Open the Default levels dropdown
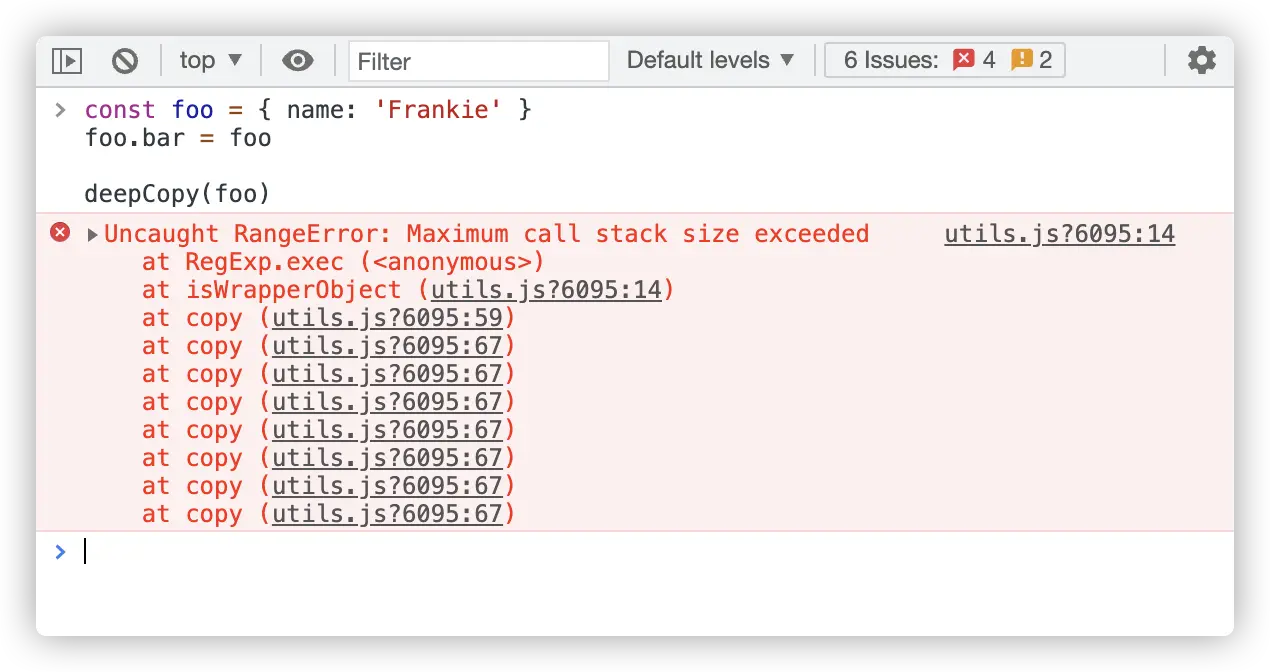The height and width of the screenshot is (672, 1270). pos(711,60)
